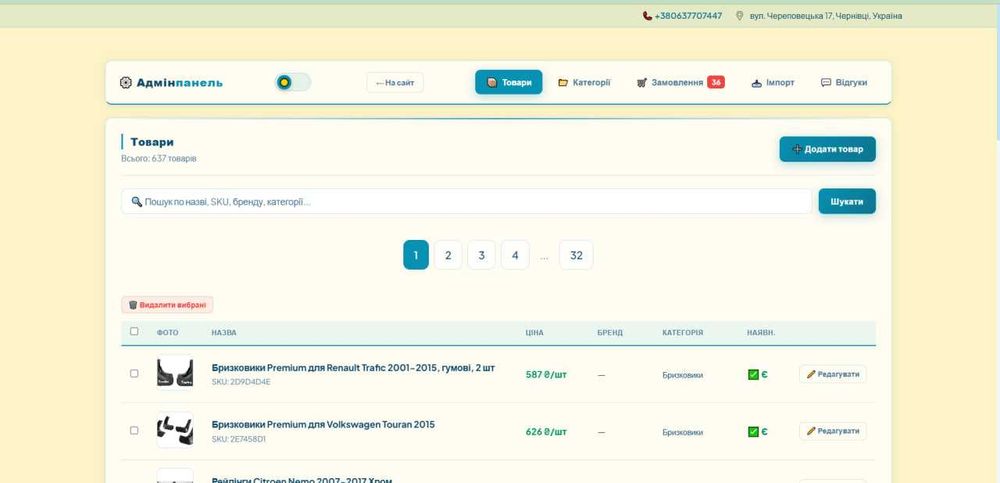This screenshot has height=483, width=1000.
Task: Click Бризковики category in Renault row
Action: pos(682,375)
